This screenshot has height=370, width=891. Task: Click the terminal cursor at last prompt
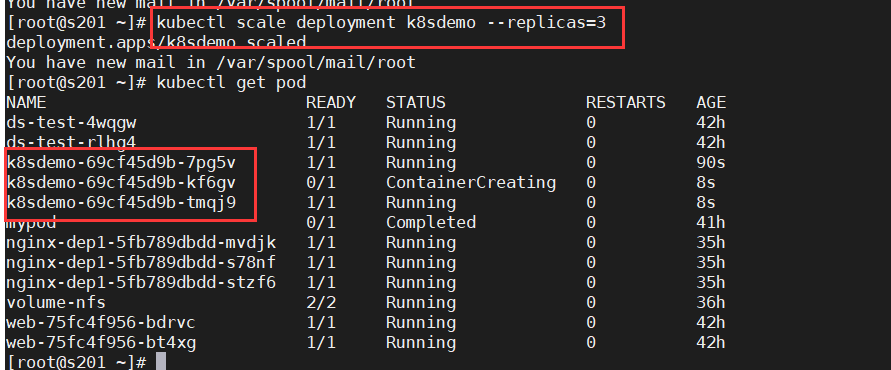pos(161,361)
